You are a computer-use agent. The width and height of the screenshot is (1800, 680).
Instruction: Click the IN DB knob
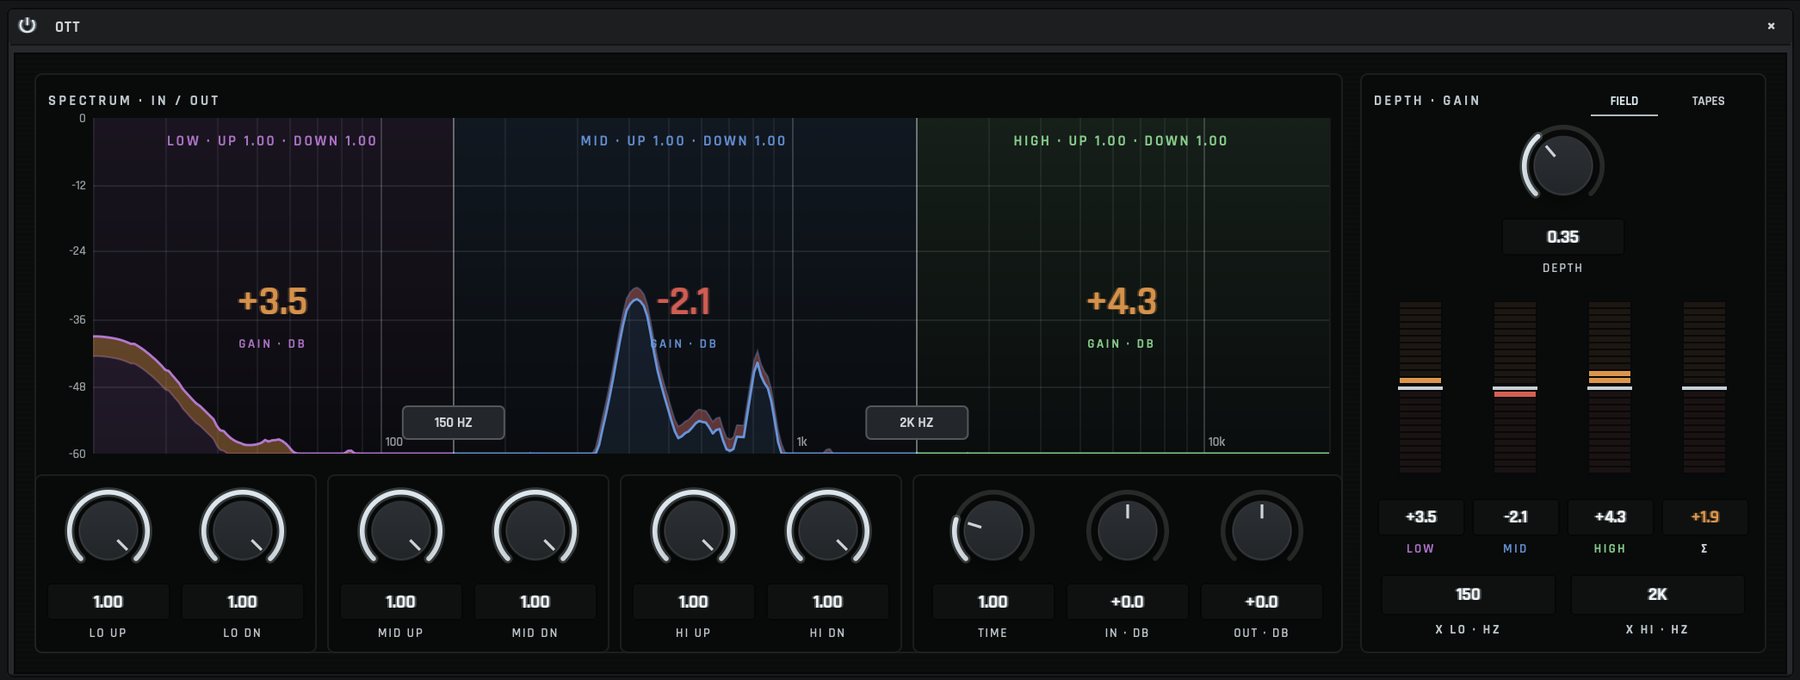[1127, 529]
